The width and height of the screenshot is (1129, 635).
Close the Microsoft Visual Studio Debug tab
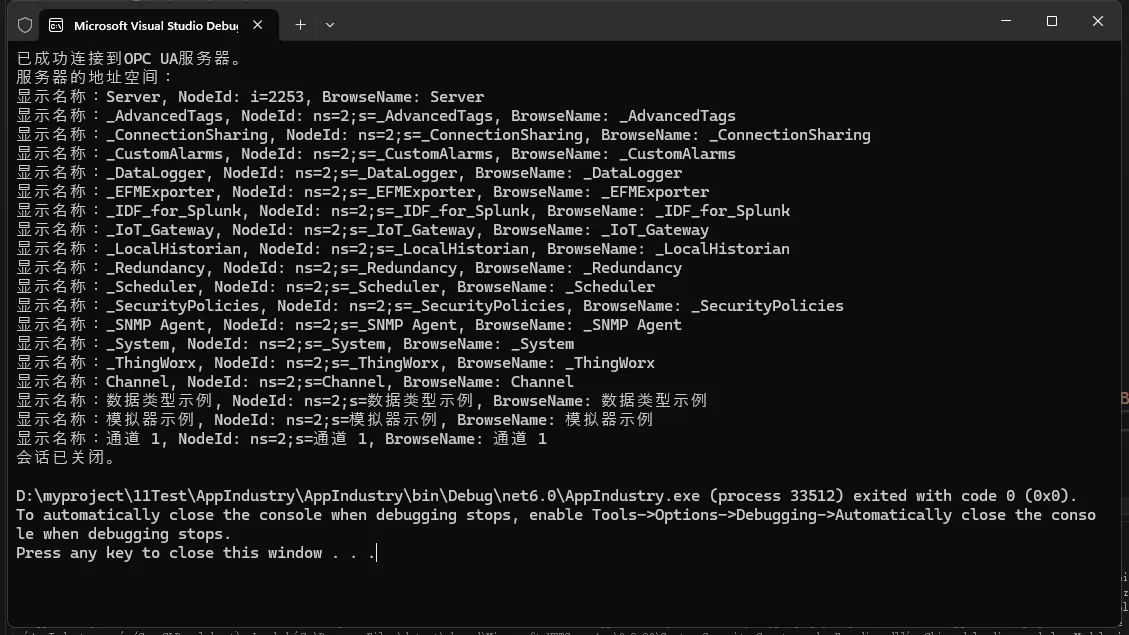[259, 25]
